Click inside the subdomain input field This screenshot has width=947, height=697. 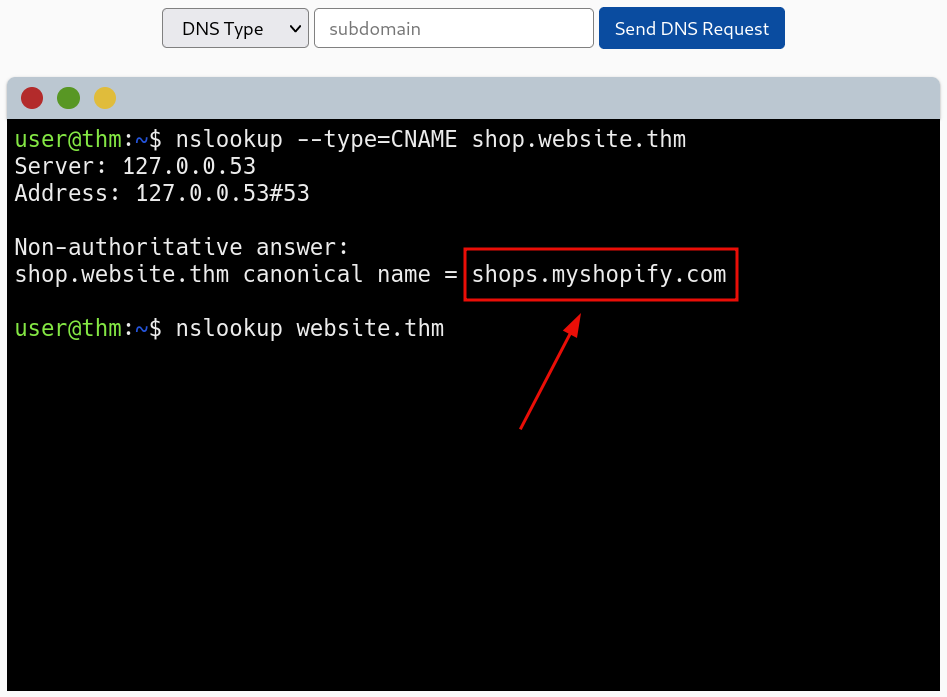[453, 28]
